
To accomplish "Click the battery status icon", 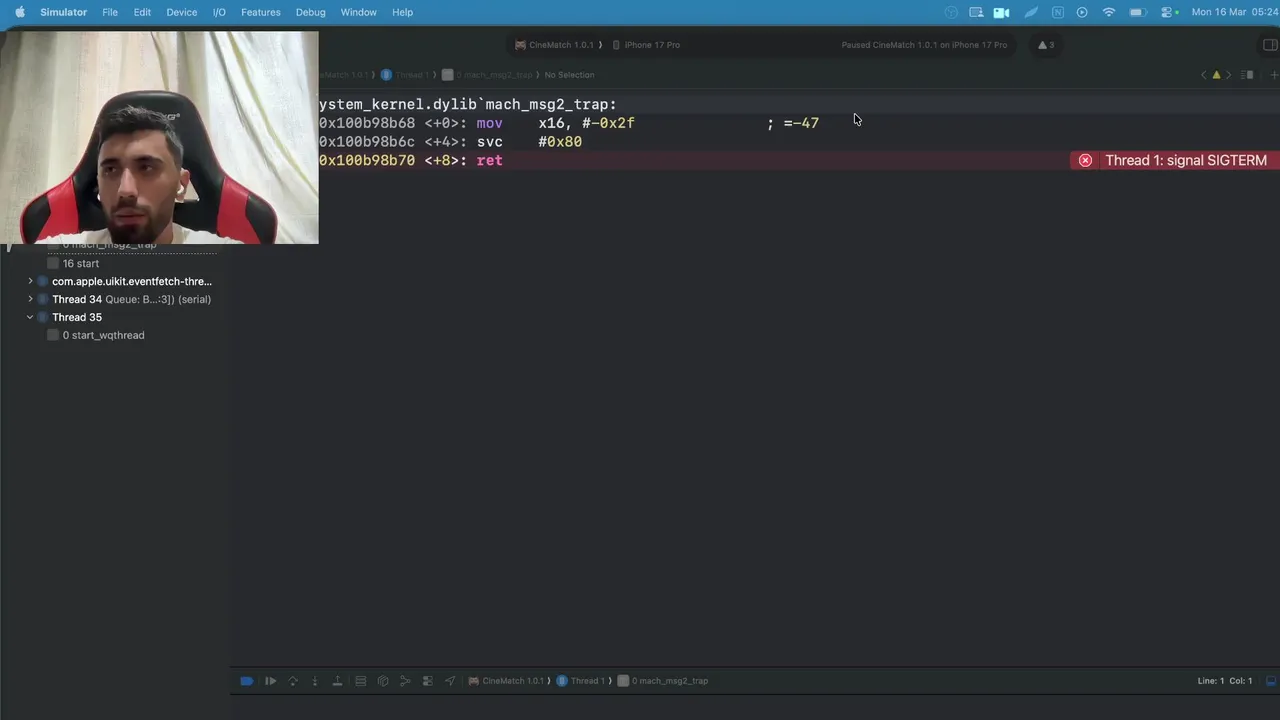I will [1137, 12].
